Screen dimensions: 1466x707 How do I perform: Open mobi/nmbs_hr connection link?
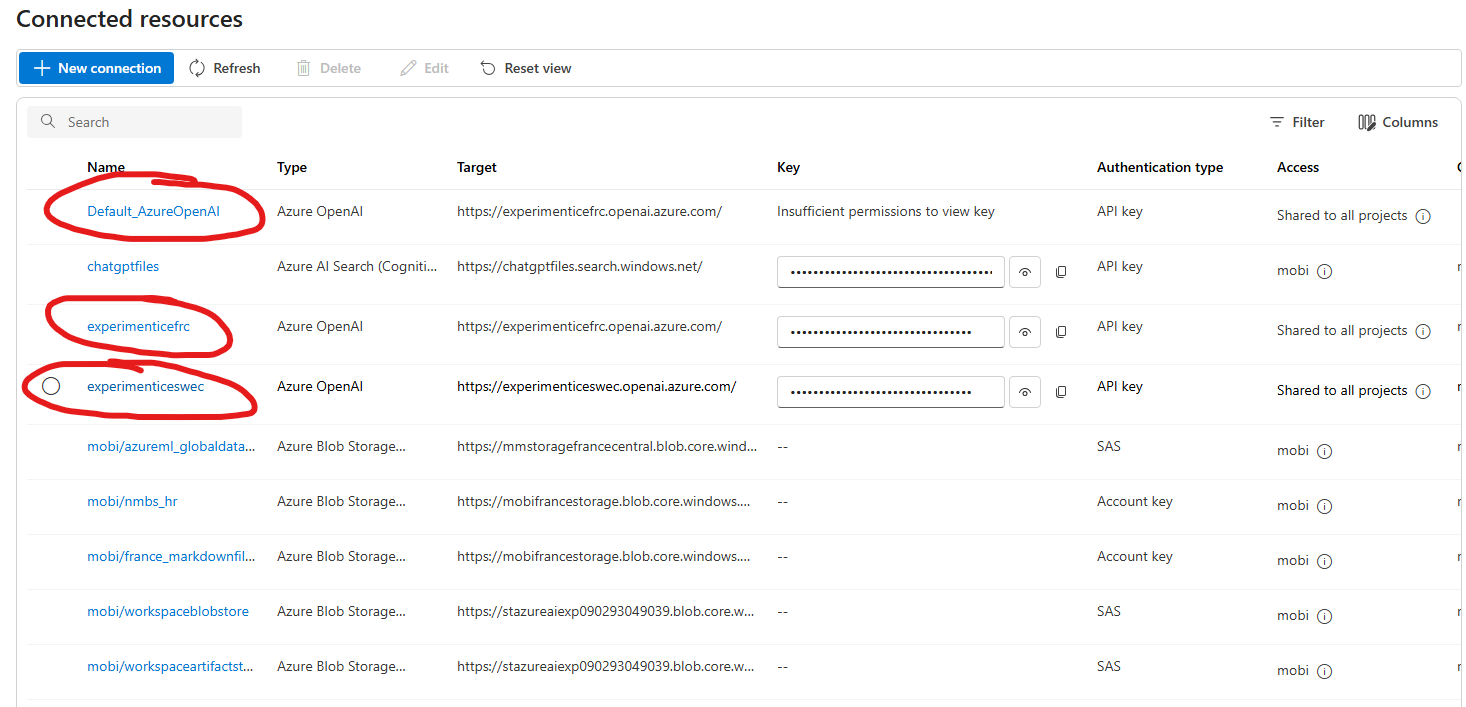tap(132, 501)
